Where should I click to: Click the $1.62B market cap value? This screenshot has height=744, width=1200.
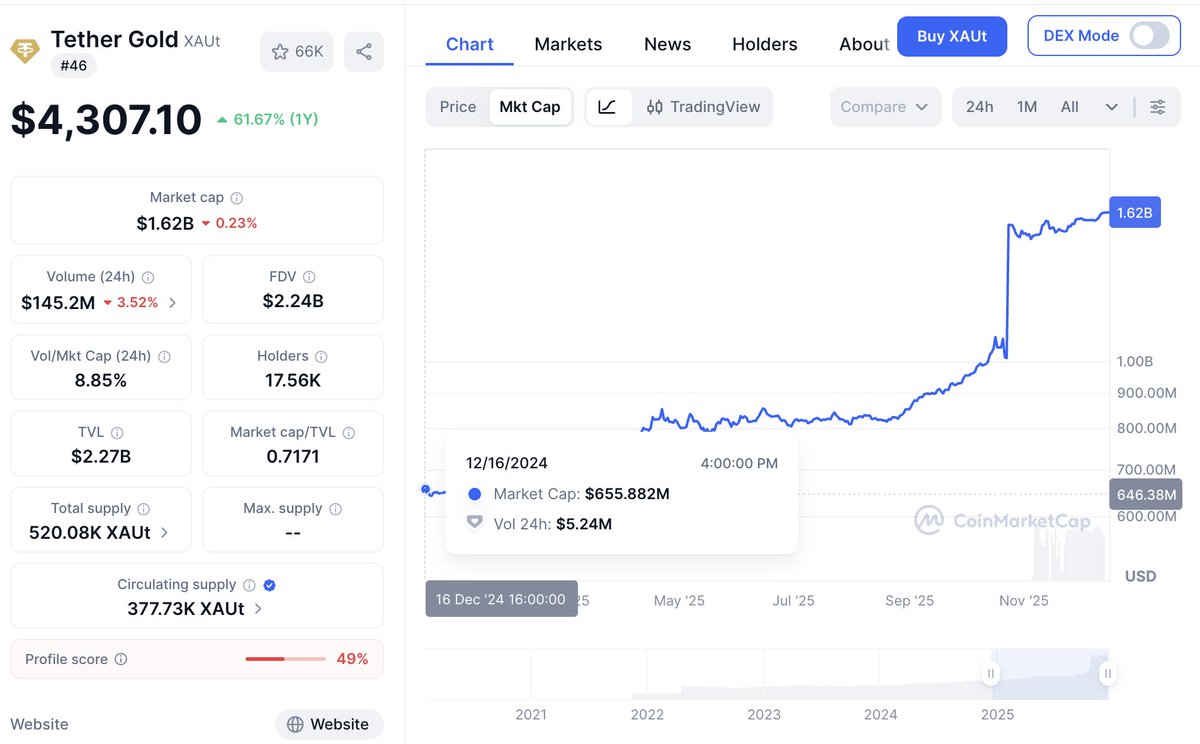165,223
